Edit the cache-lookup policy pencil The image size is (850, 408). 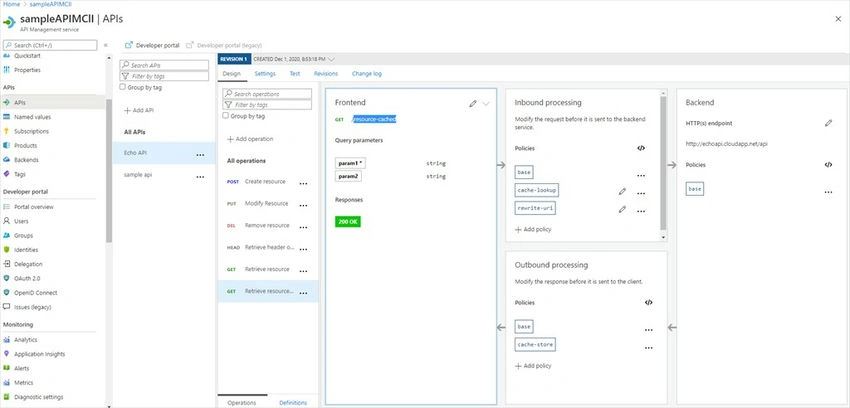point(622,191)
